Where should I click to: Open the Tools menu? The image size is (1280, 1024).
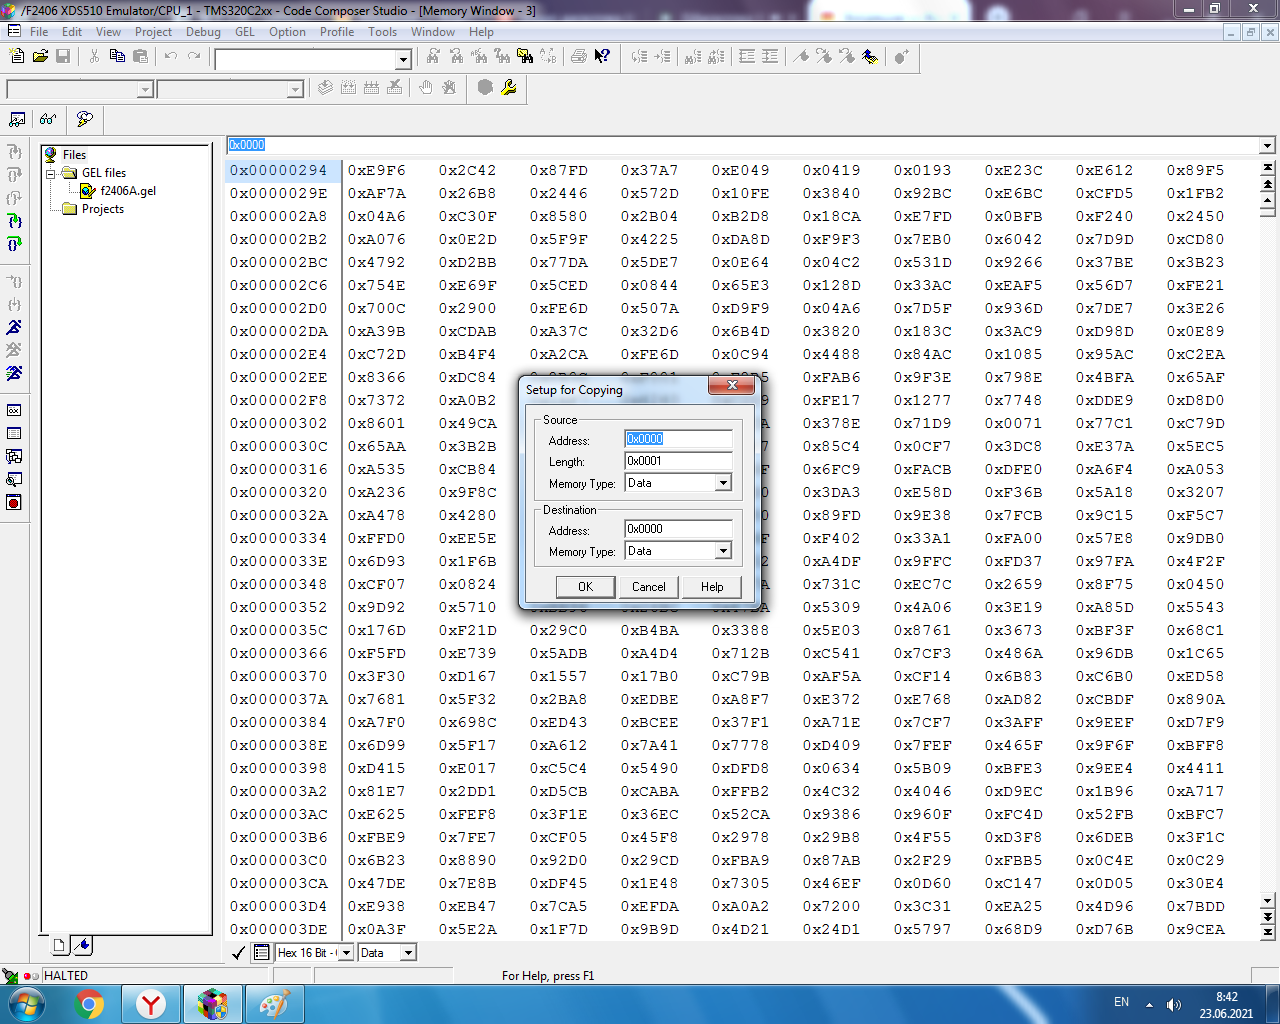click(x=383, y=32)
